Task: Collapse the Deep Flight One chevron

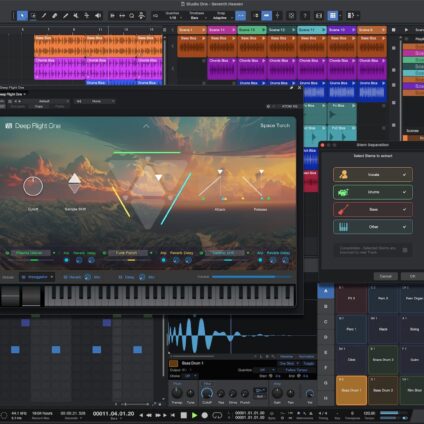Action: click(x=146, y=126)
